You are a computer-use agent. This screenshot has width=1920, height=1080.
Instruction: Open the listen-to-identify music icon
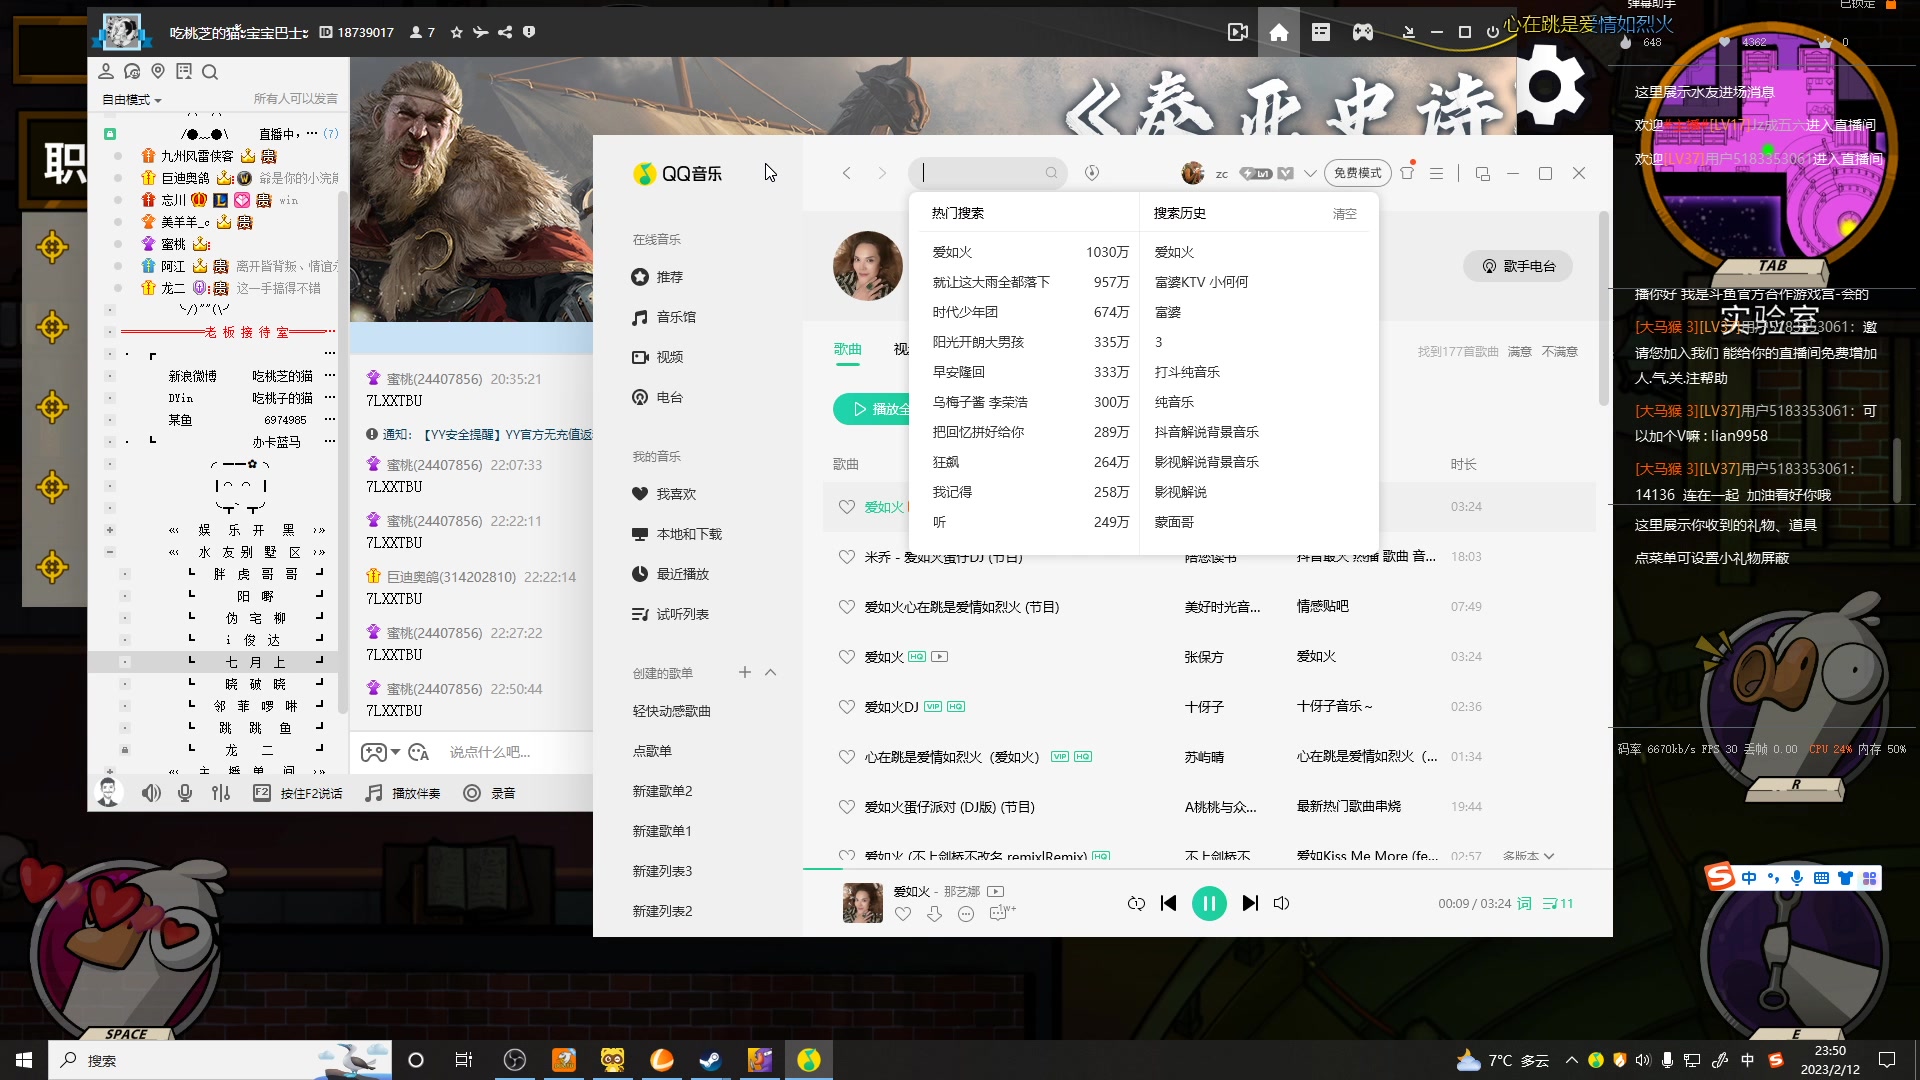(x=1092, y=173)
